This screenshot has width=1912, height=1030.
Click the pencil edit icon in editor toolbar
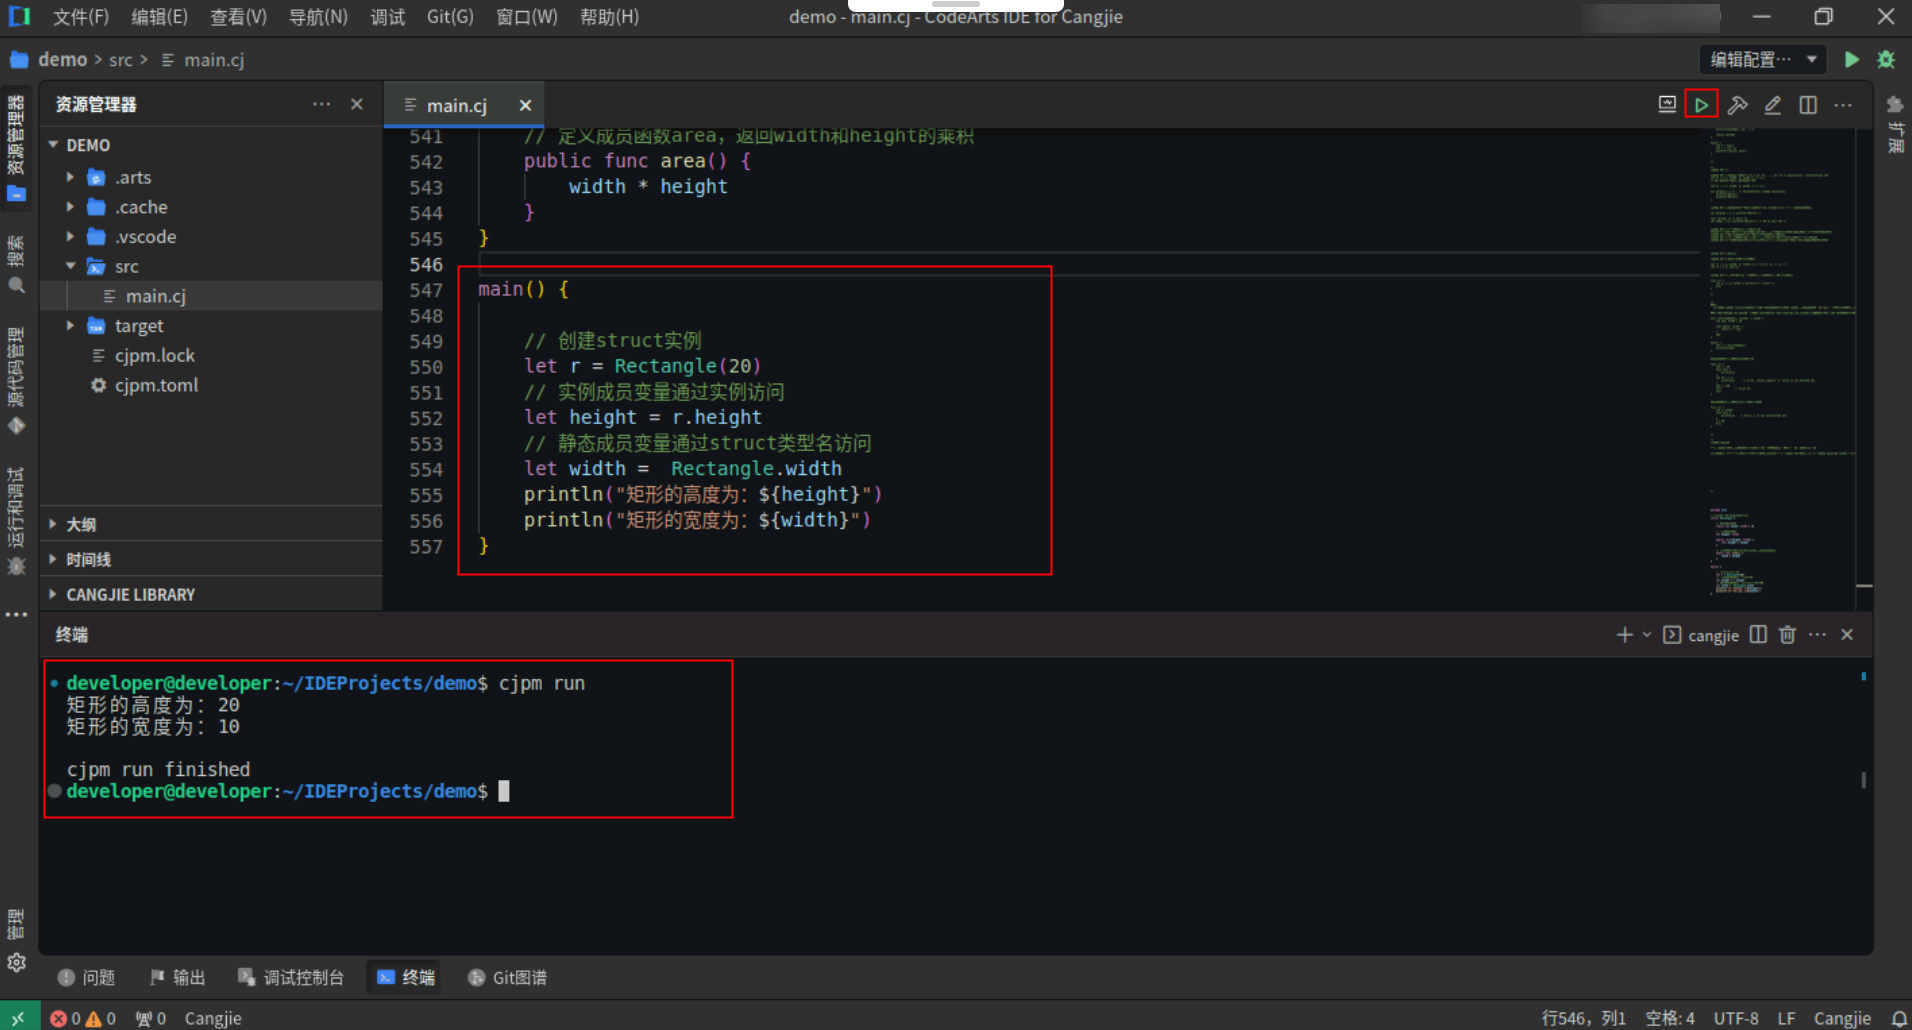pos(1772,105)
